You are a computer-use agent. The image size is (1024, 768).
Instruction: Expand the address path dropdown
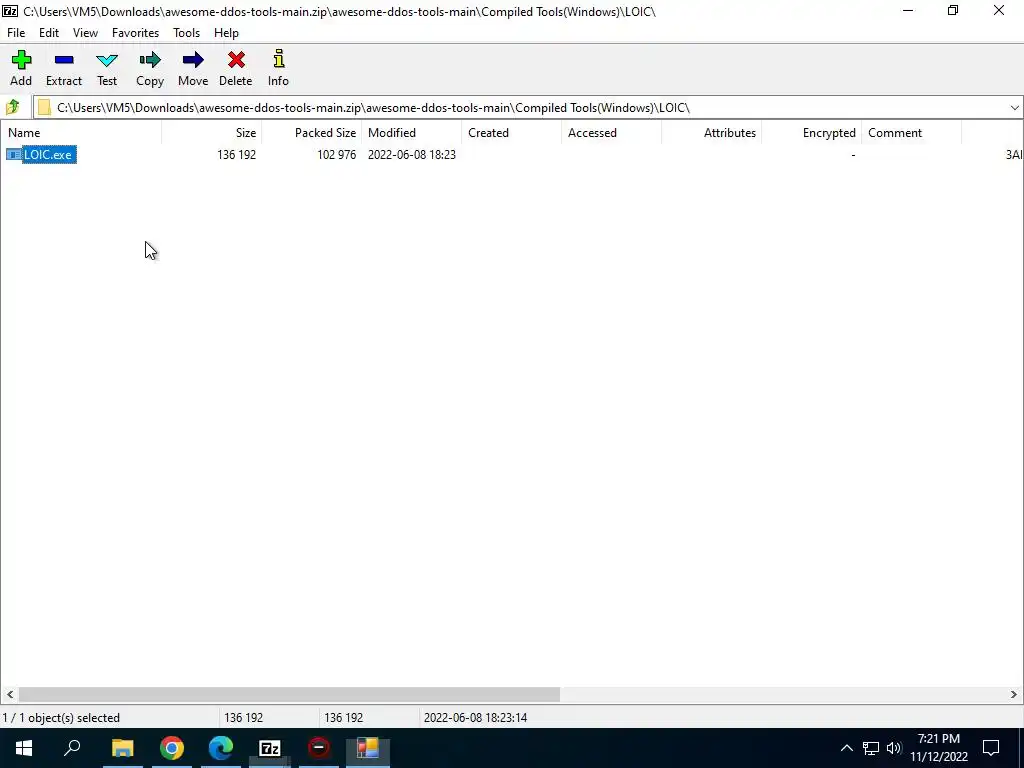click(1014, 108)
